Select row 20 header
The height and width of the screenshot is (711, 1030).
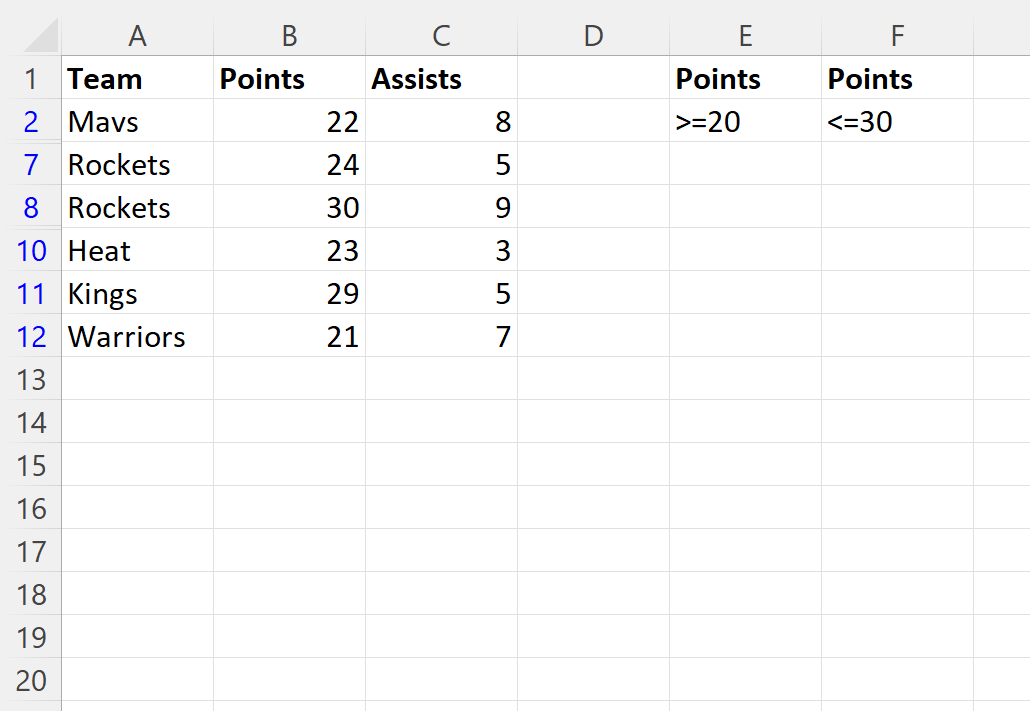[x=31, y=681]
